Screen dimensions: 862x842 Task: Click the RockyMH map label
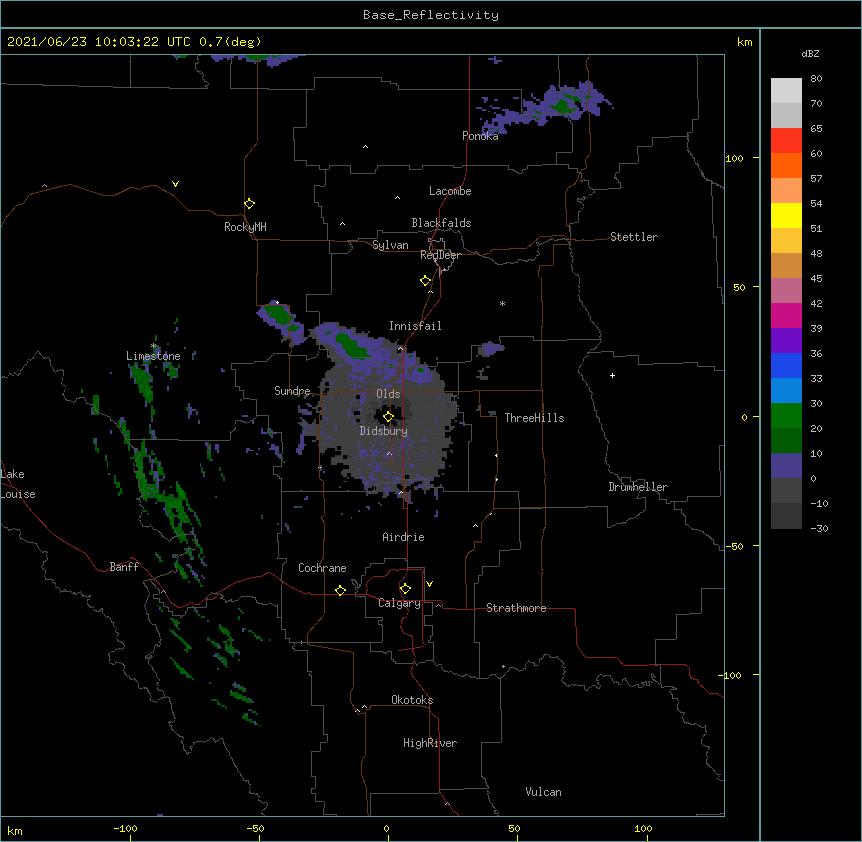[x=245, y=227]
